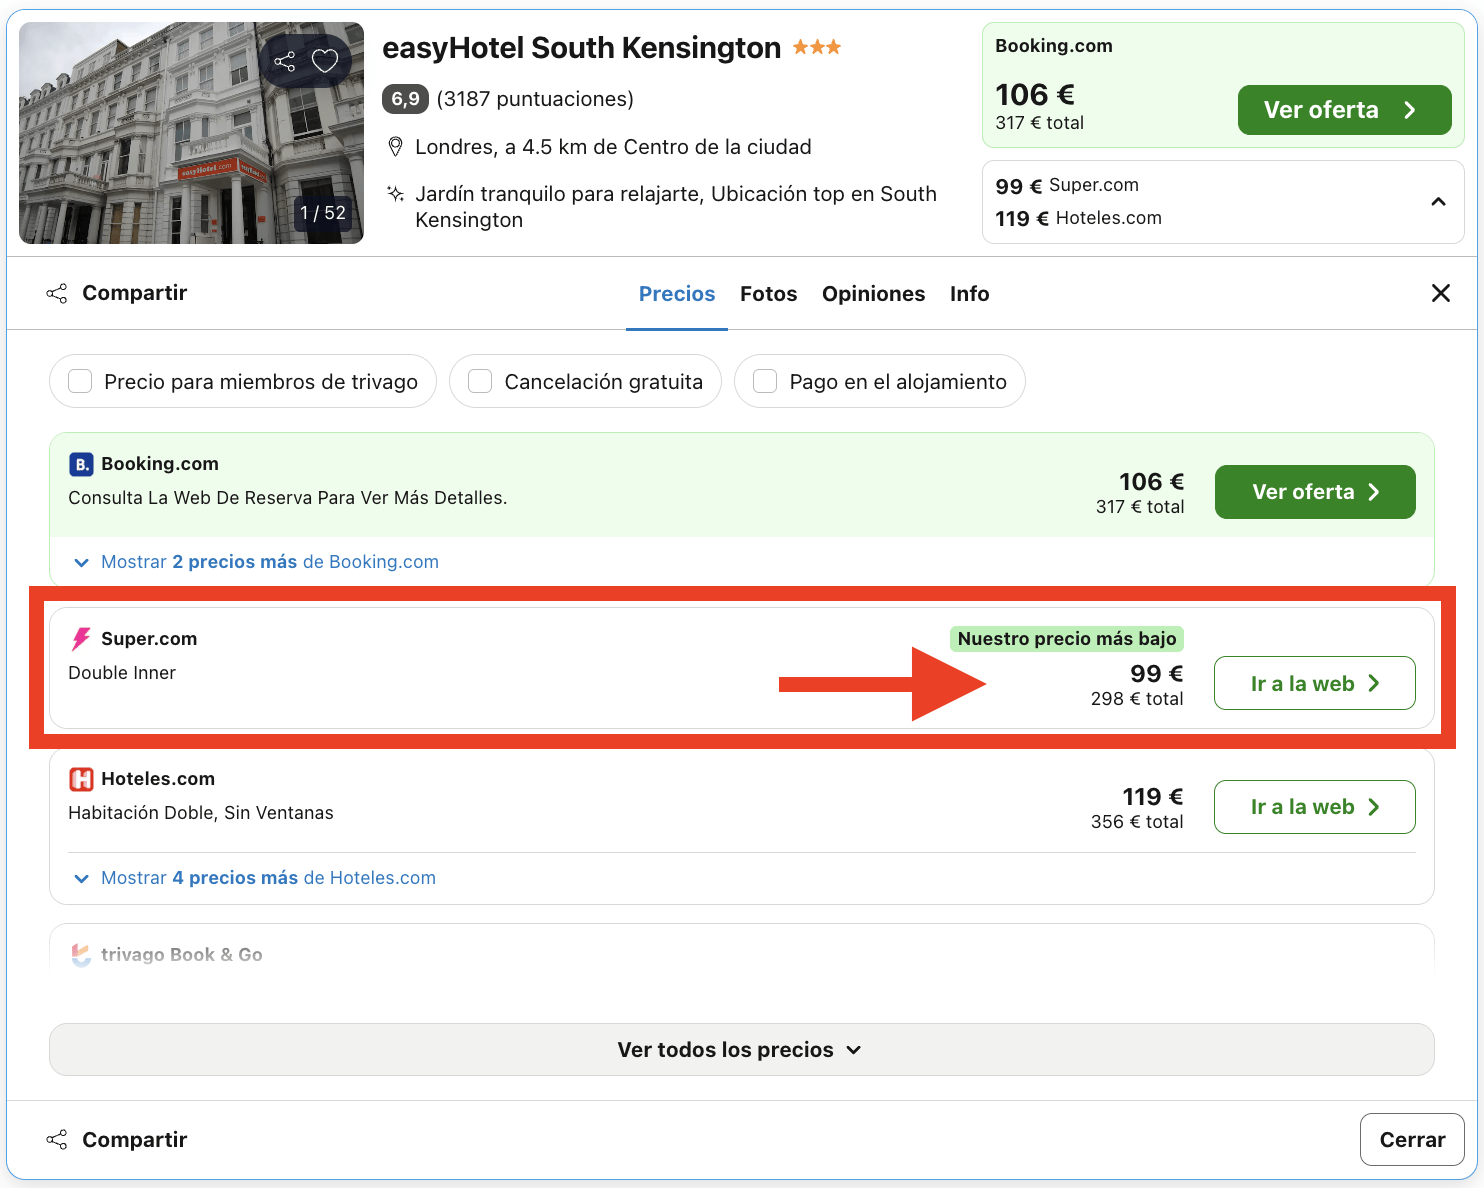Viewport: 1484px width, 1188px height.
Task: Click the Booking.com logo icon
Action: [x=81, y=463]
